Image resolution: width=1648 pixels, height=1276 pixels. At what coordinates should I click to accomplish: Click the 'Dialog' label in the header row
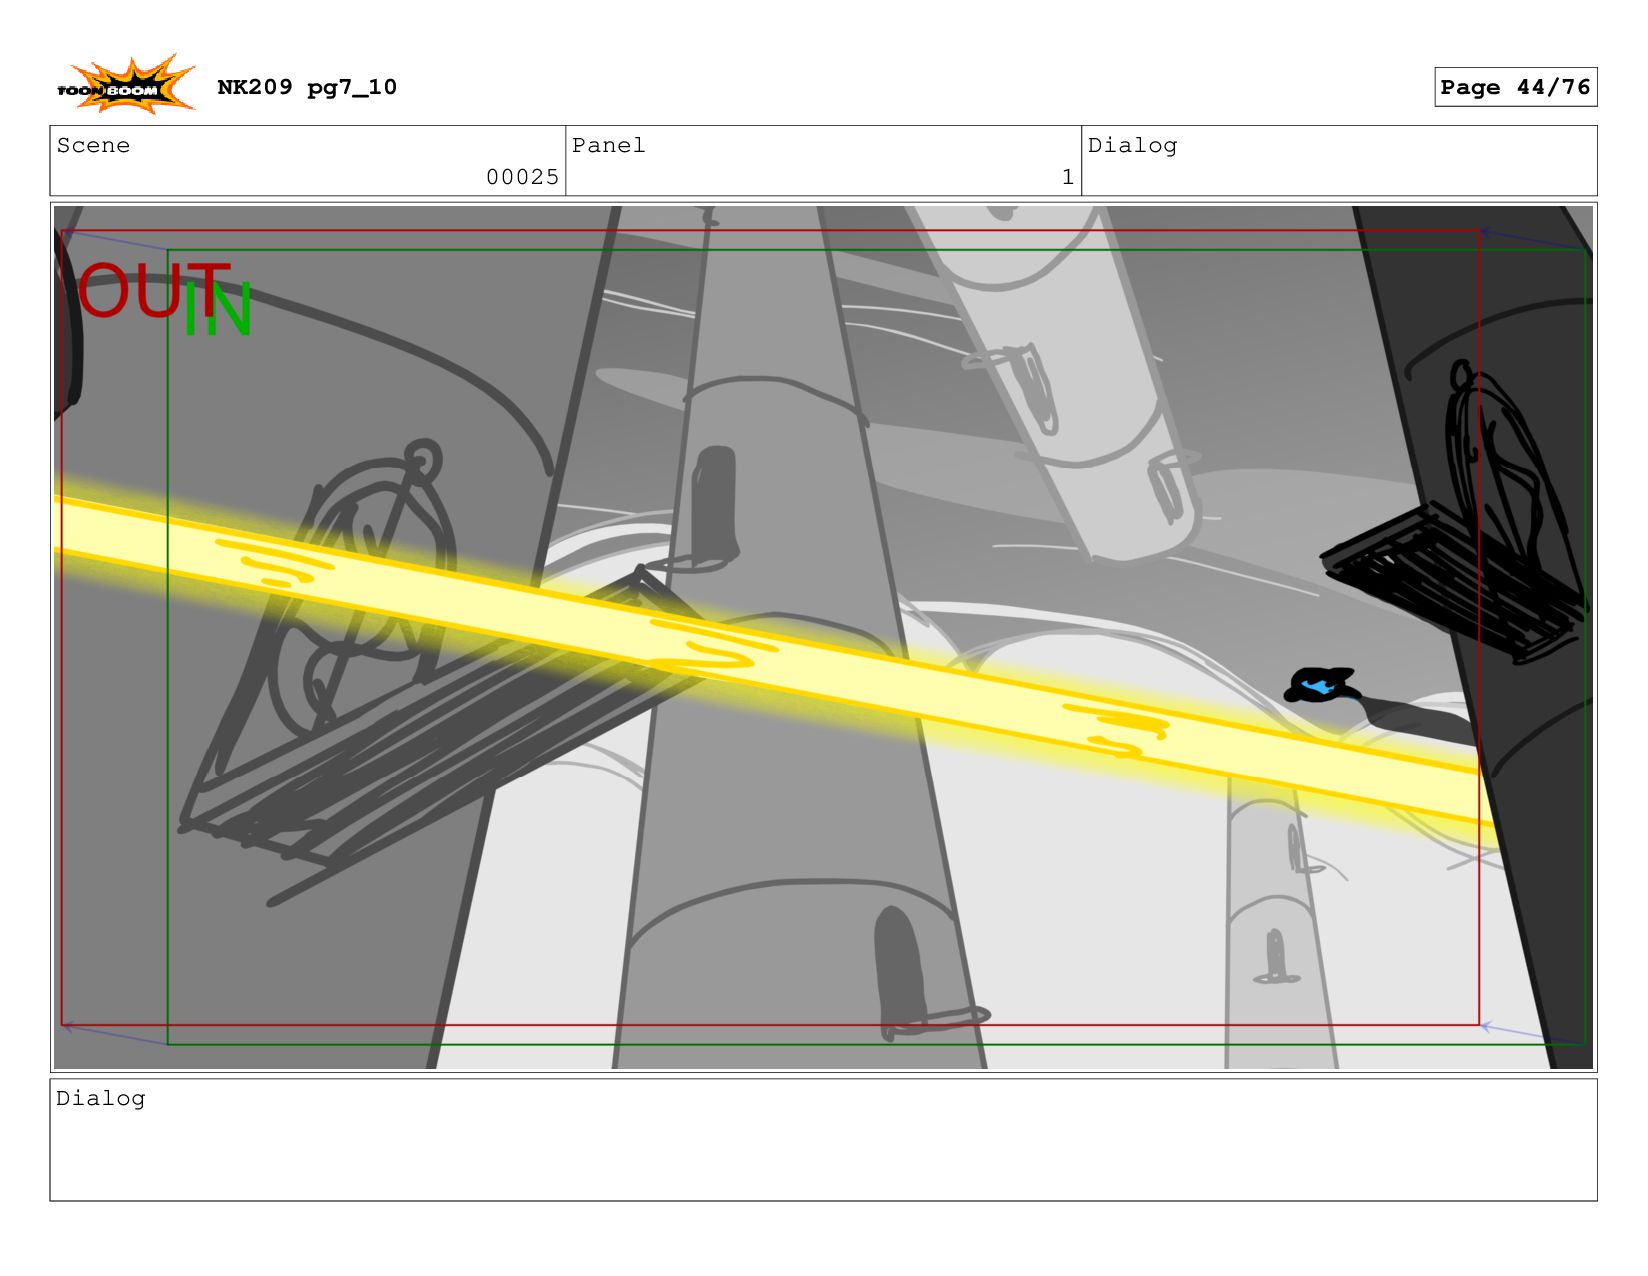click(1133, 145)
